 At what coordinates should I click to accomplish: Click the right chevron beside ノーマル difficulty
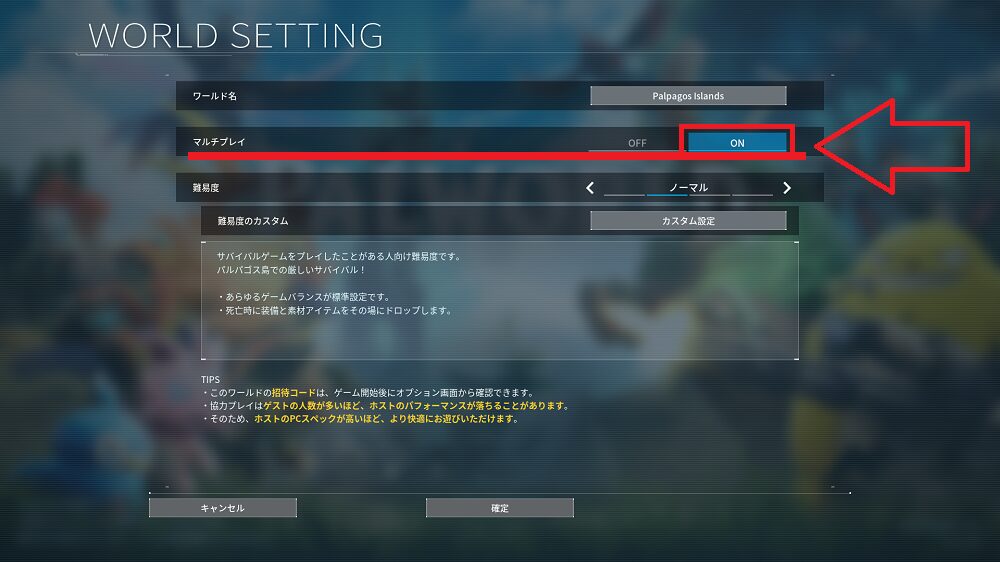(787, 188)
